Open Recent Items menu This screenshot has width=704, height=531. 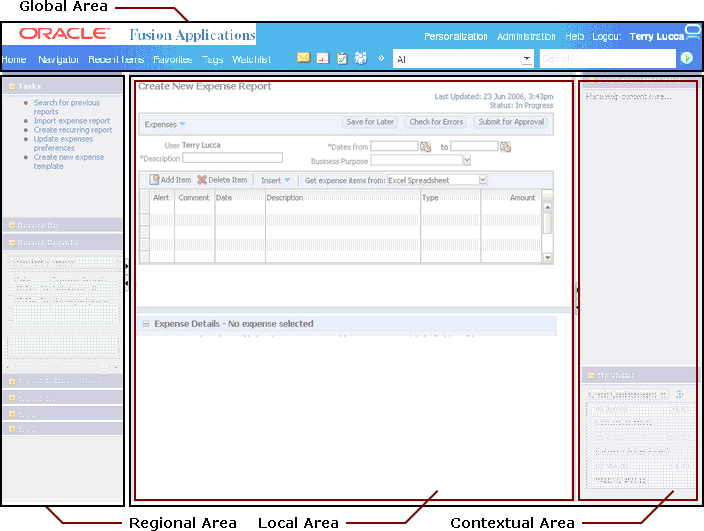(116, 59)
